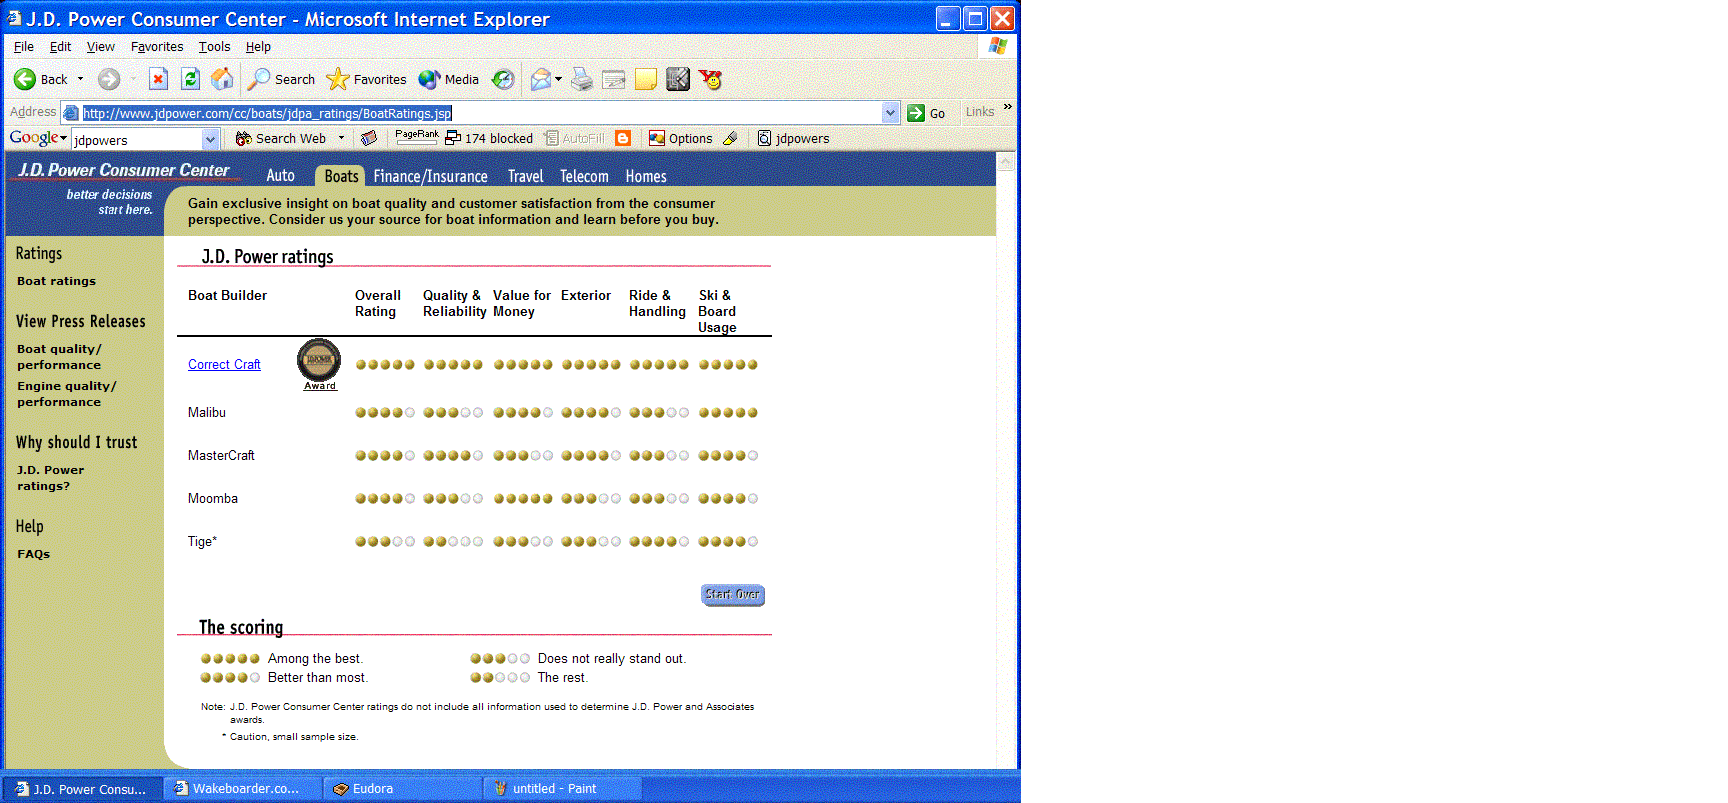
Task: Open the View menu
Action: (100, 46)
